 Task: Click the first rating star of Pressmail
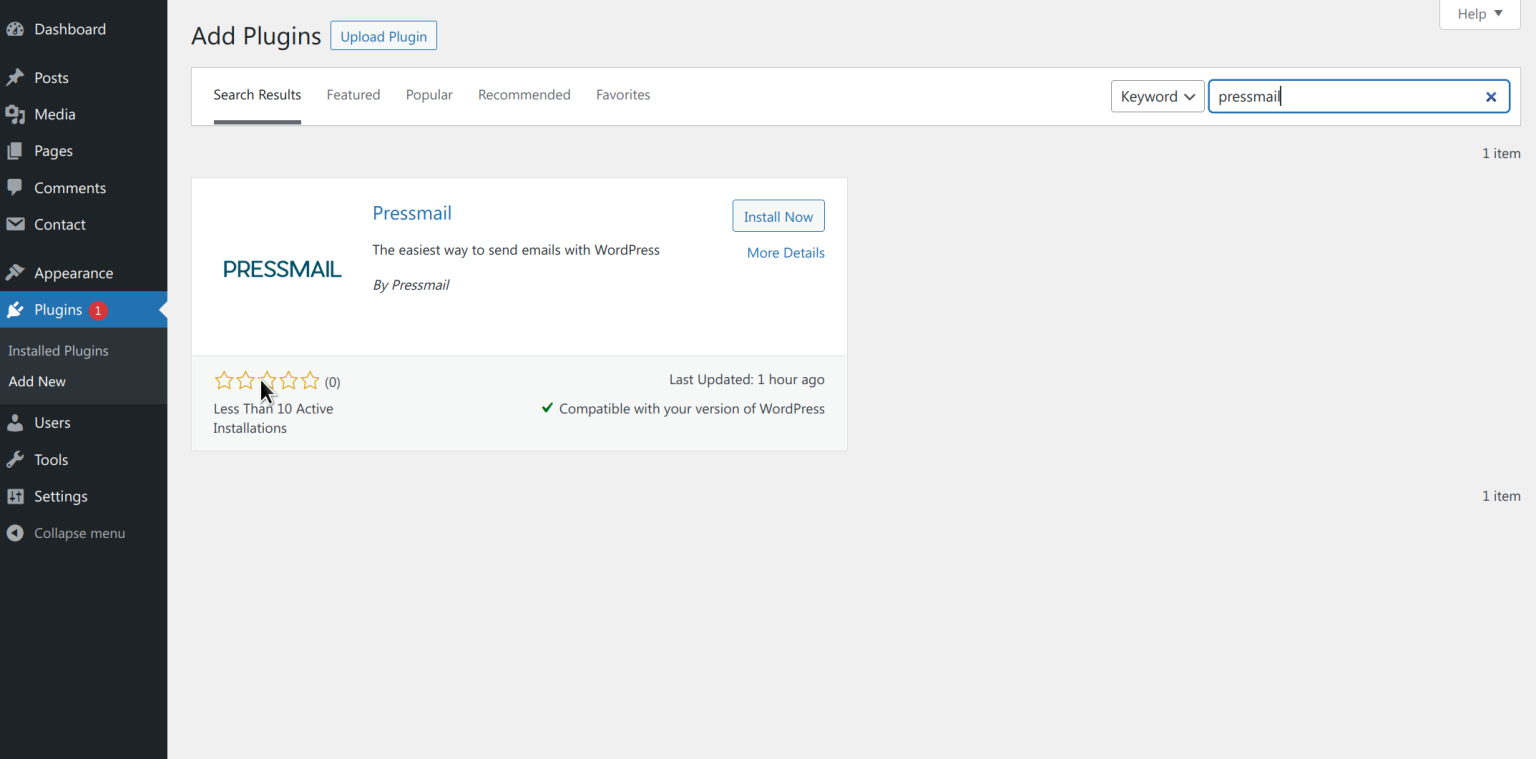224,380
